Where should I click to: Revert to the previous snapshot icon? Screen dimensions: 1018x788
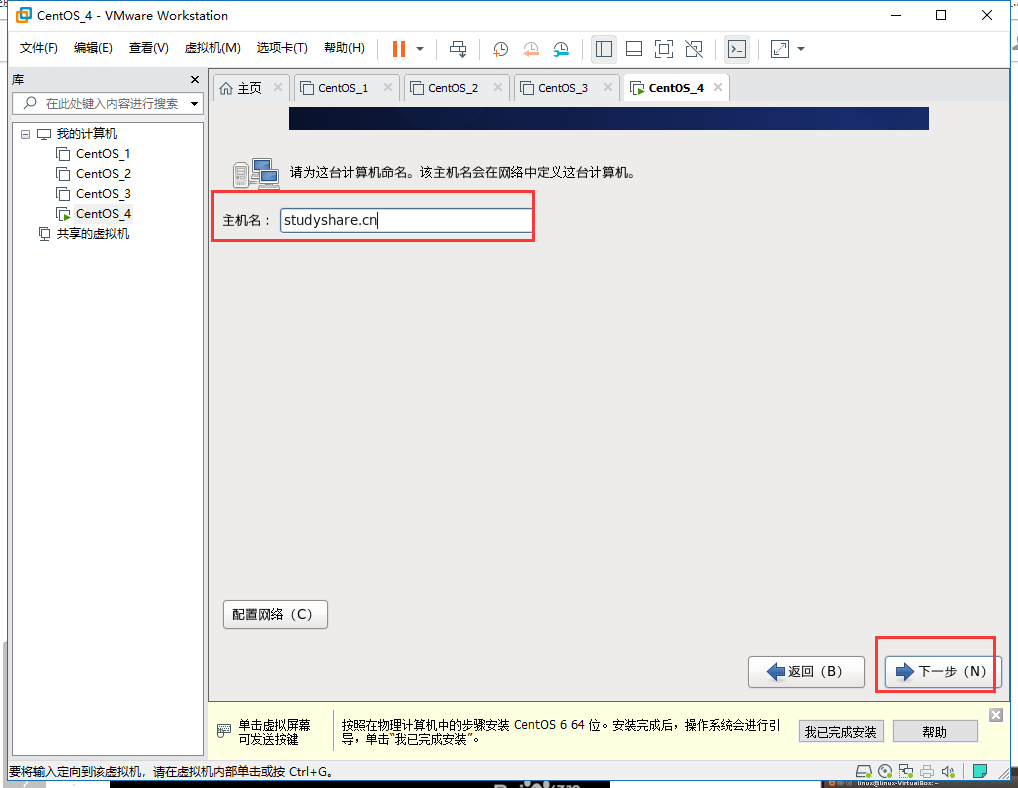point(531,49)
